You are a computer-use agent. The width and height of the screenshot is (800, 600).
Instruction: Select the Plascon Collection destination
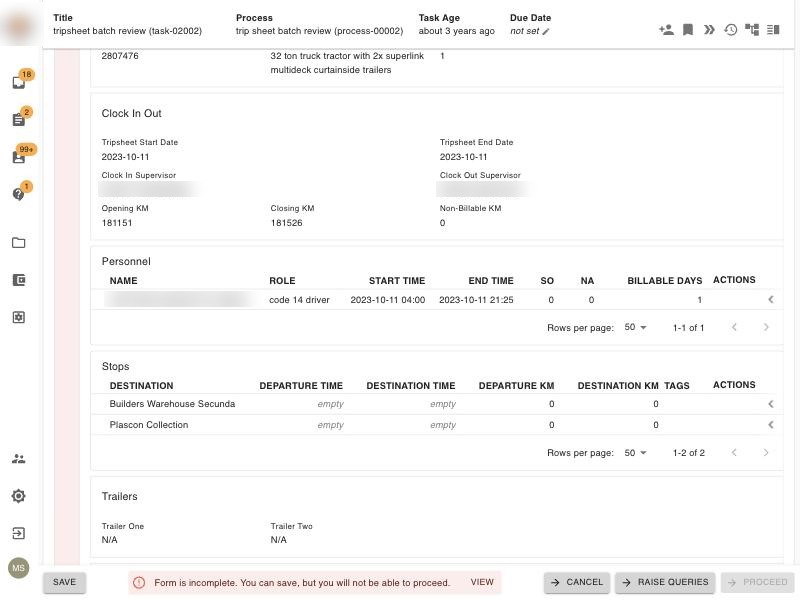click(x=149, y=425)
